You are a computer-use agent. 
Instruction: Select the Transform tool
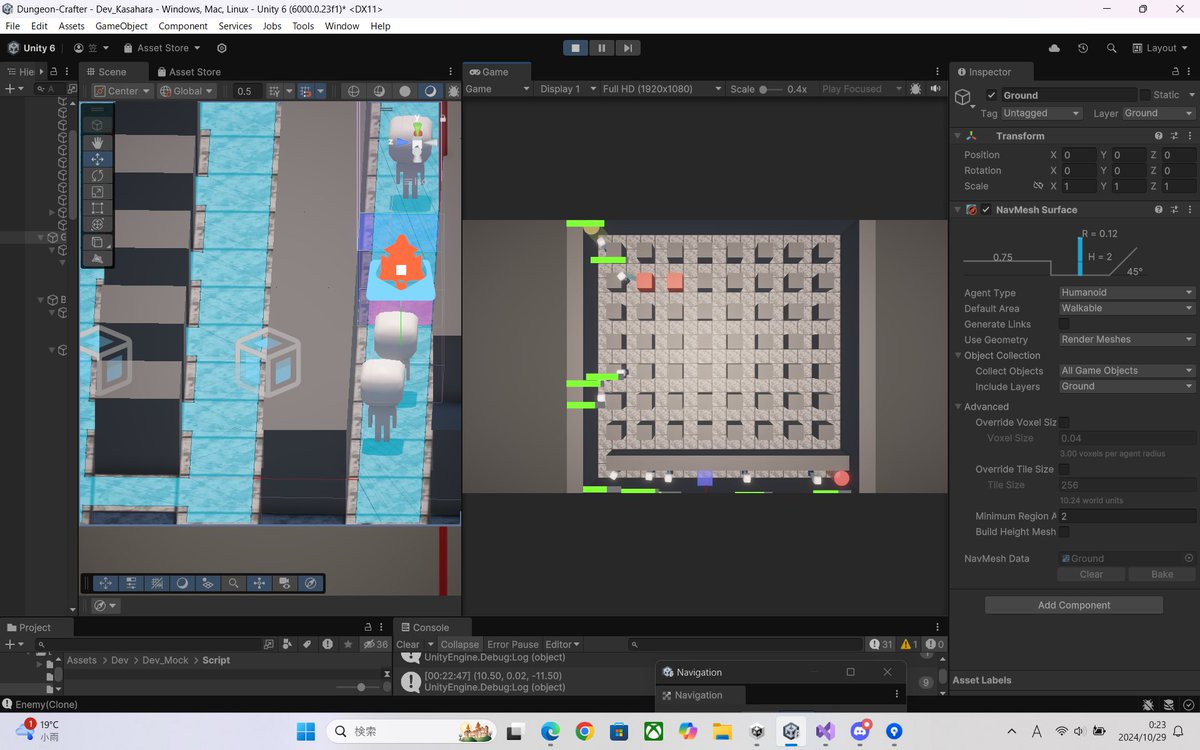pyautogui.click(x=97, y=225)
